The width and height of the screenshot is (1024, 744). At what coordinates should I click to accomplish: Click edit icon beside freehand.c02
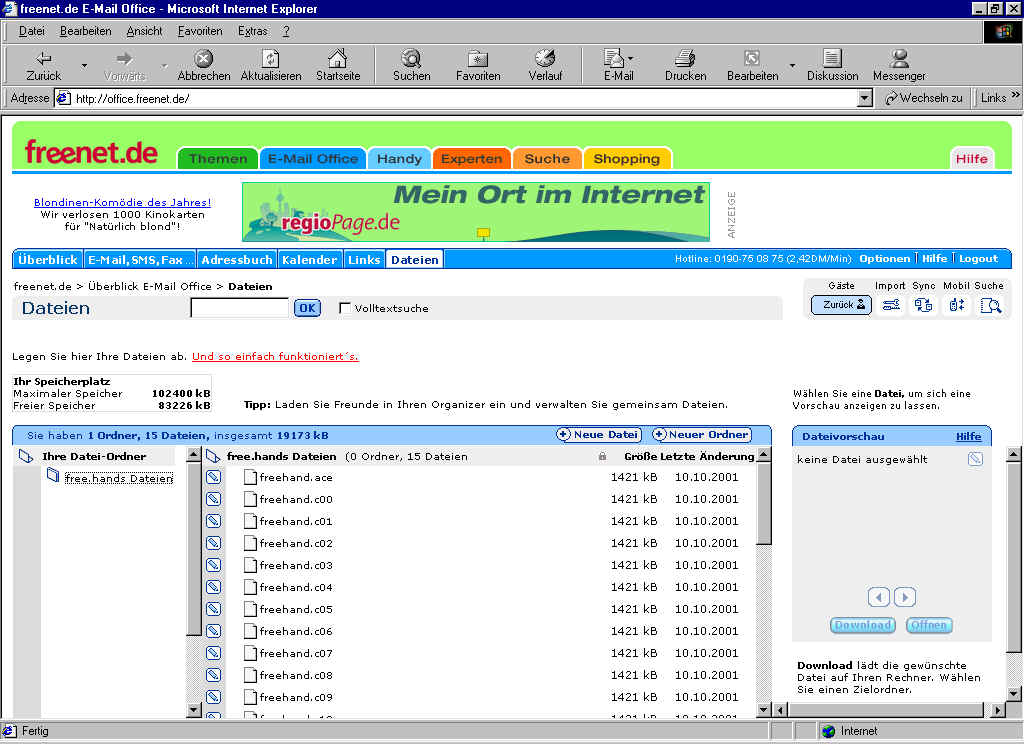pos(214,543)
